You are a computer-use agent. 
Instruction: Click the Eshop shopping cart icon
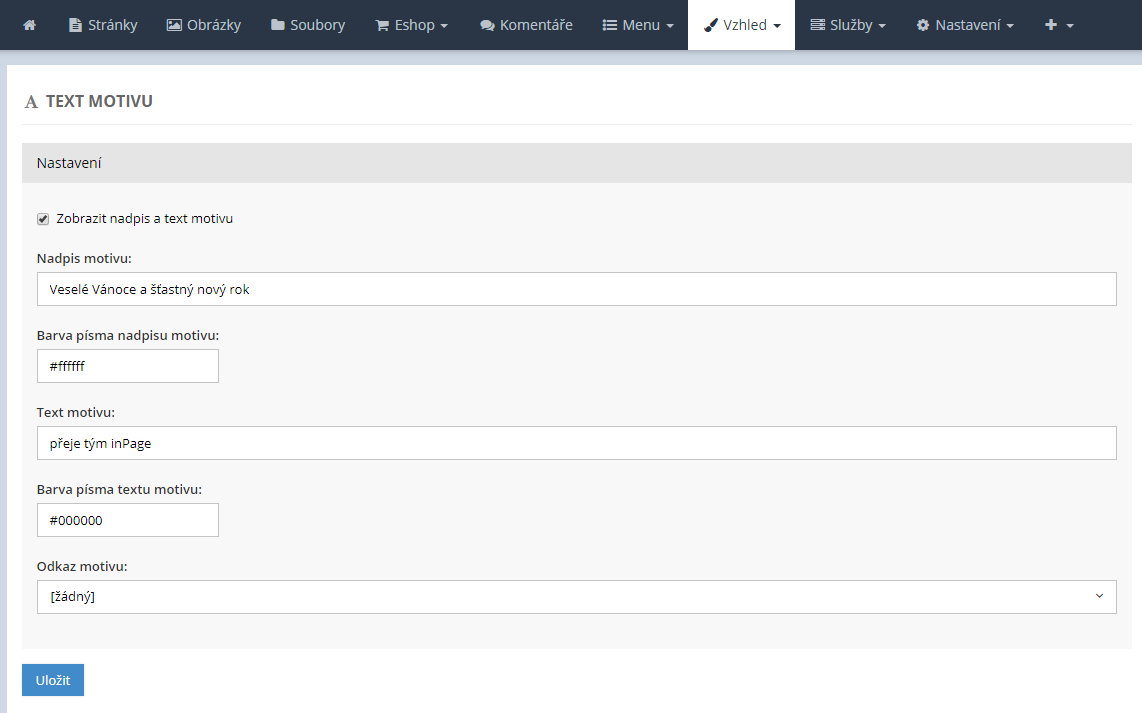coord(382,25)
